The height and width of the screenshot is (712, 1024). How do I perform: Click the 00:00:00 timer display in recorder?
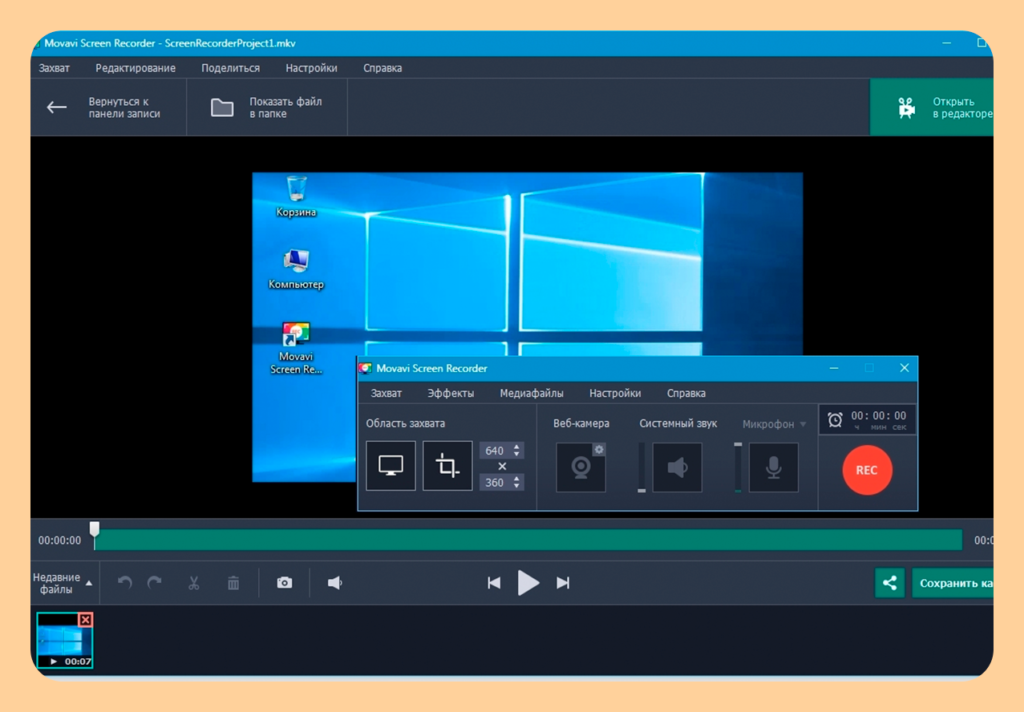click(878, 416)
